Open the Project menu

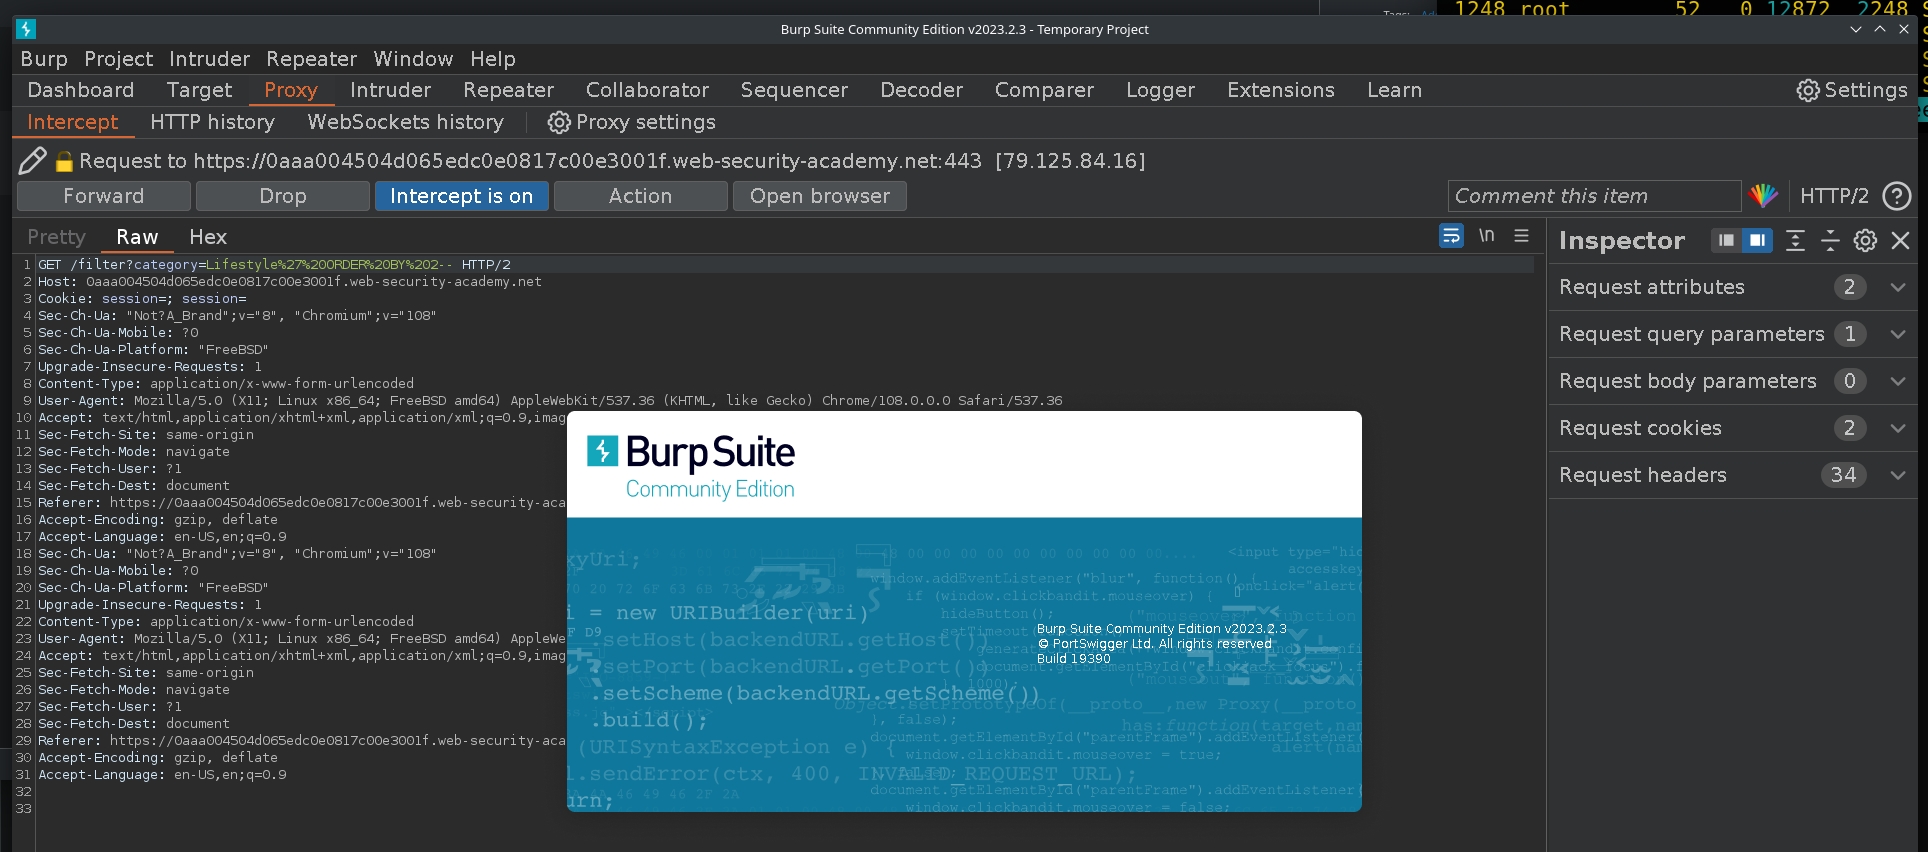(119, 59)
